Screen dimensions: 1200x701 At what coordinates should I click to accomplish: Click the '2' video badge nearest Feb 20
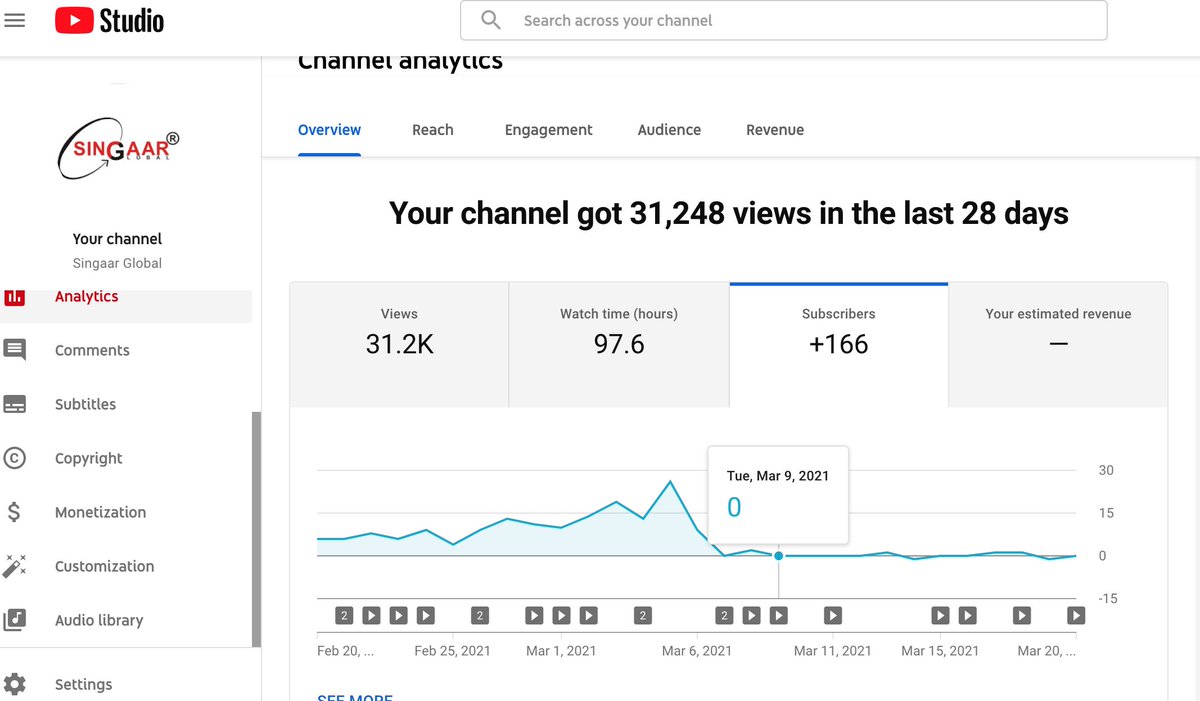pyautogui.click(x=343, y=615)
